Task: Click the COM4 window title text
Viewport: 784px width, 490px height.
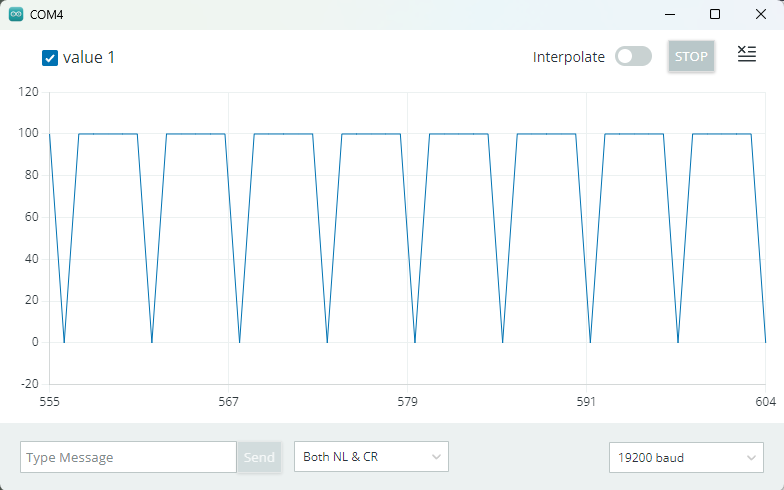Action: click(x=46, y=14)
